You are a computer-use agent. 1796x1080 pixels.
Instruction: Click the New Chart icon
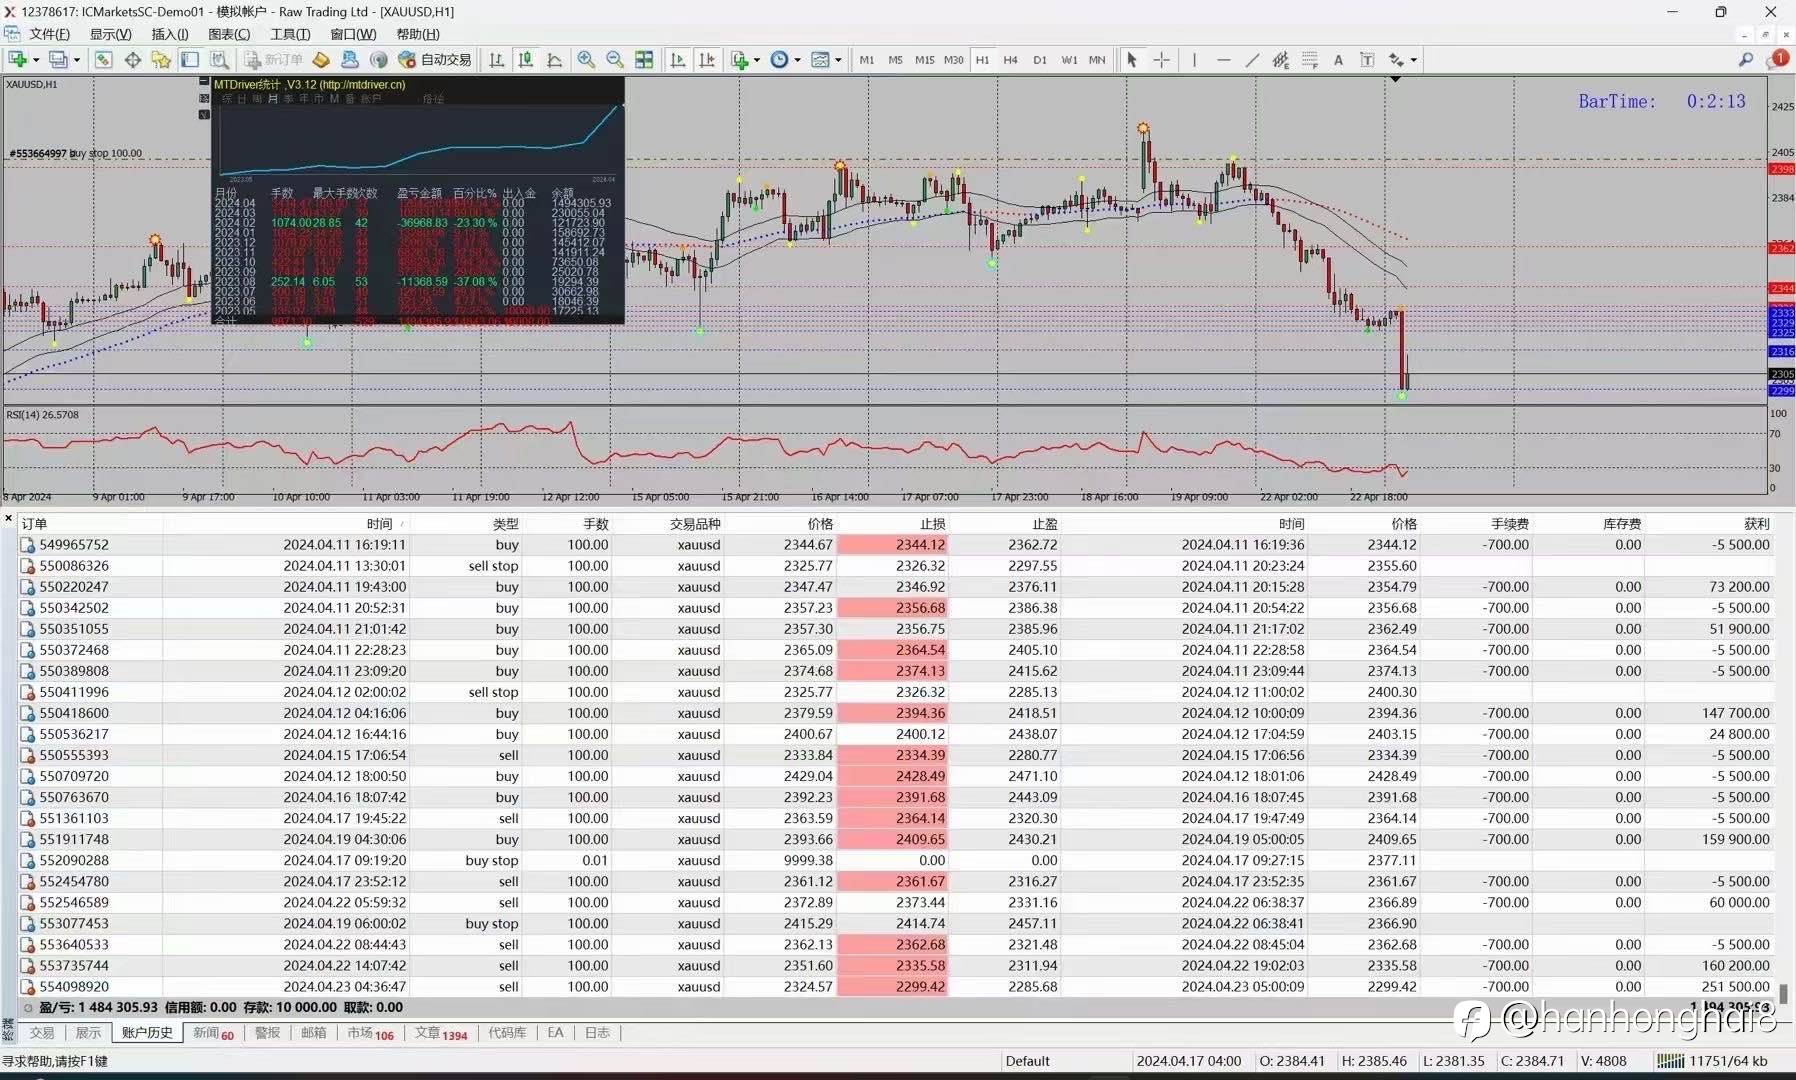pos(17,60)
